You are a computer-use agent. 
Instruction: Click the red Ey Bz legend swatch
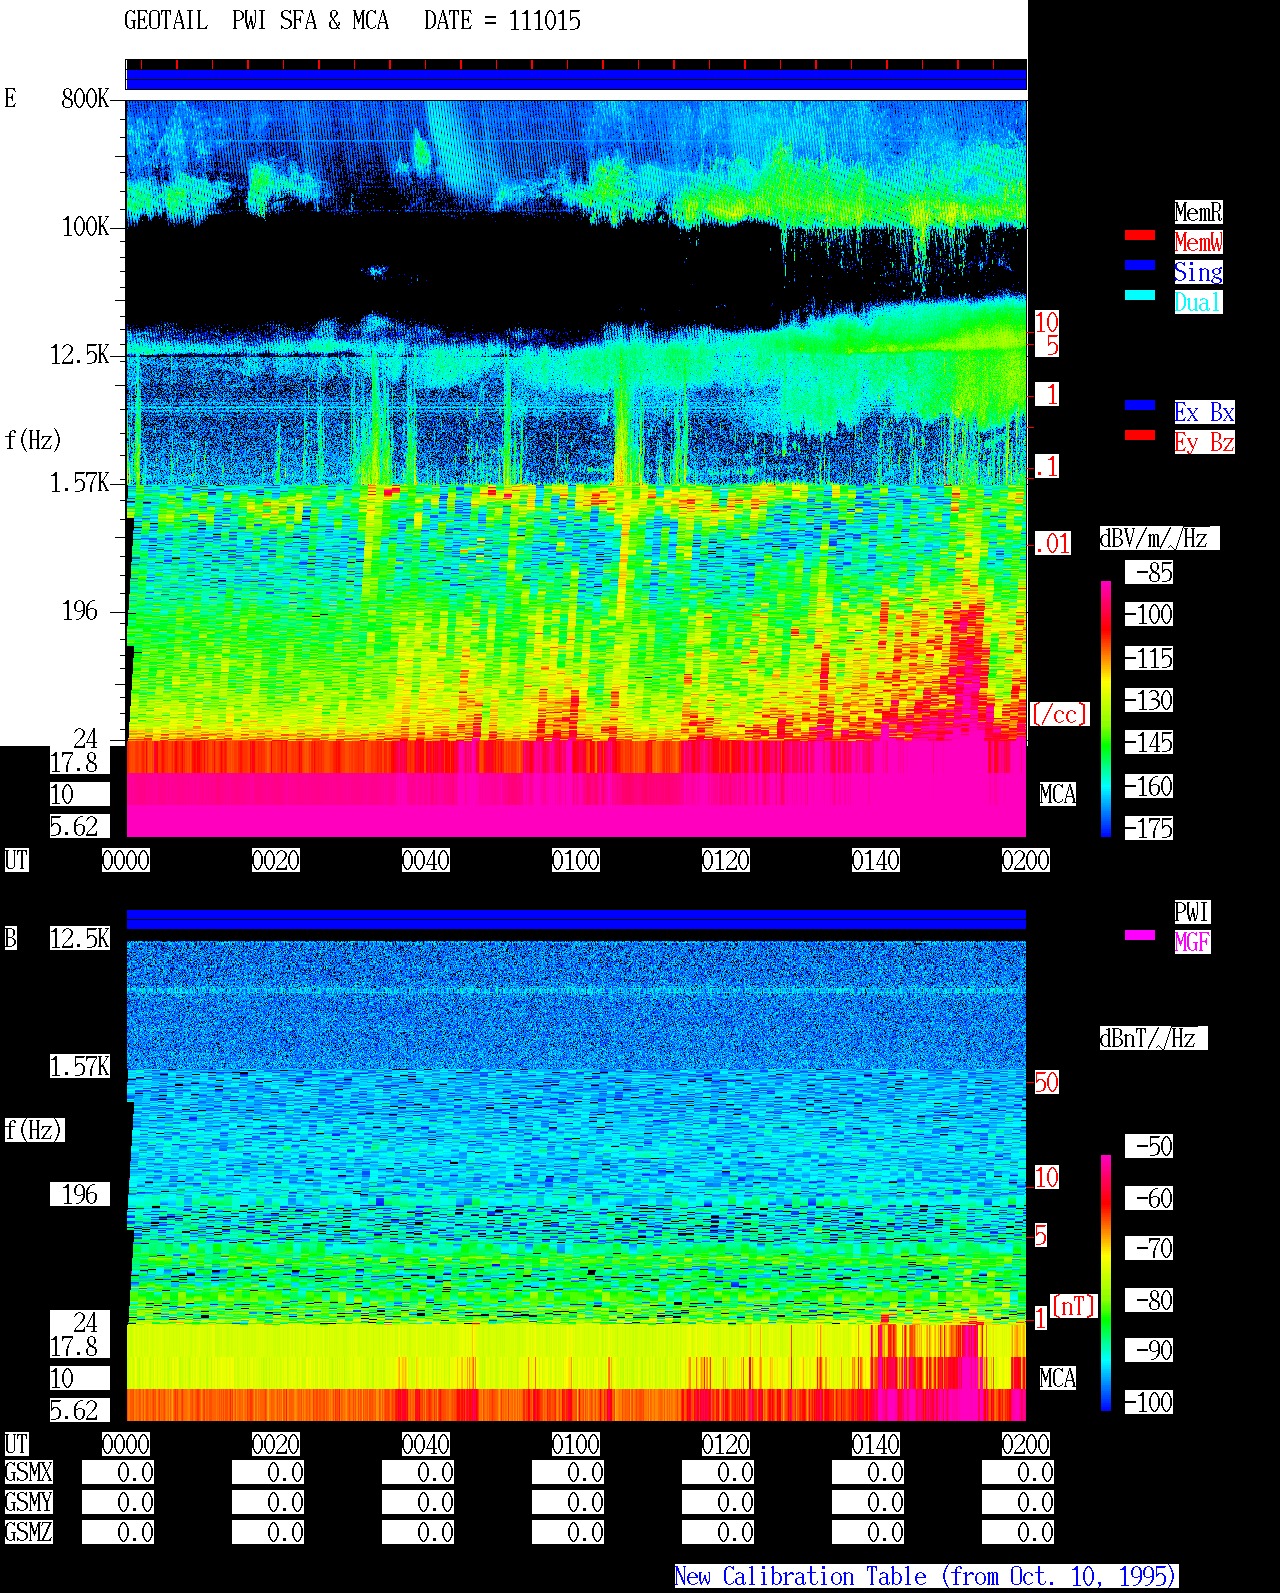(x=1140, y=436)
